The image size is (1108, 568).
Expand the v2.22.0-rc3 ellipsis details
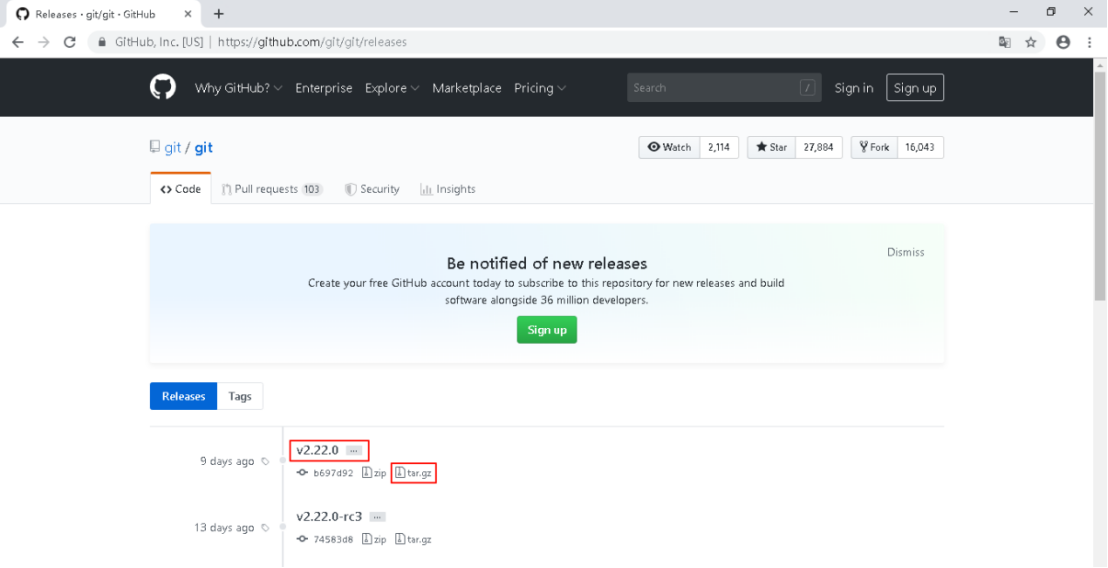pyautogui.click(x=377, y=517)
